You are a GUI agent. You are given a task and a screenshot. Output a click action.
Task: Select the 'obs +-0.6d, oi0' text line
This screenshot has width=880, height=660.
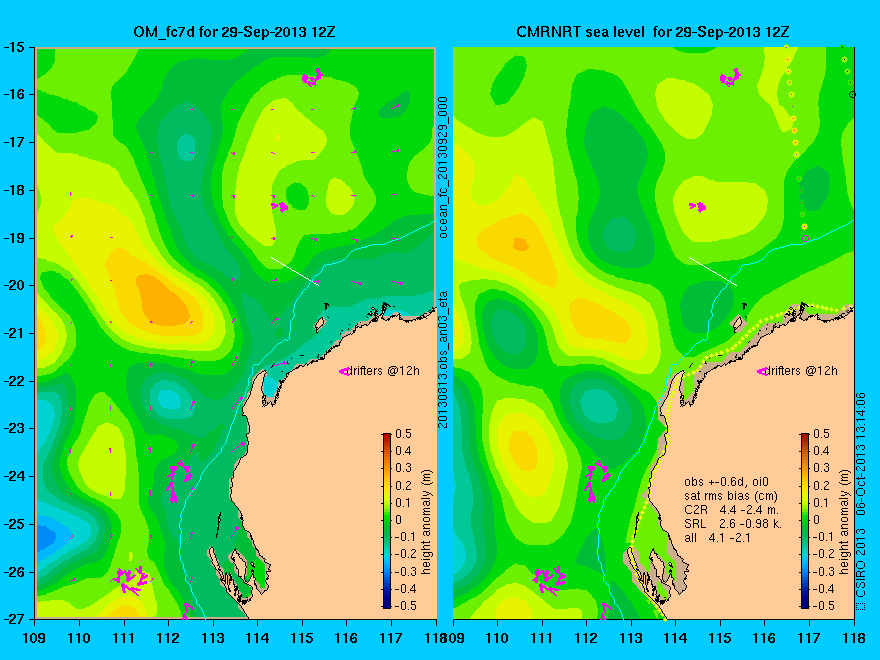coord(726,482)
